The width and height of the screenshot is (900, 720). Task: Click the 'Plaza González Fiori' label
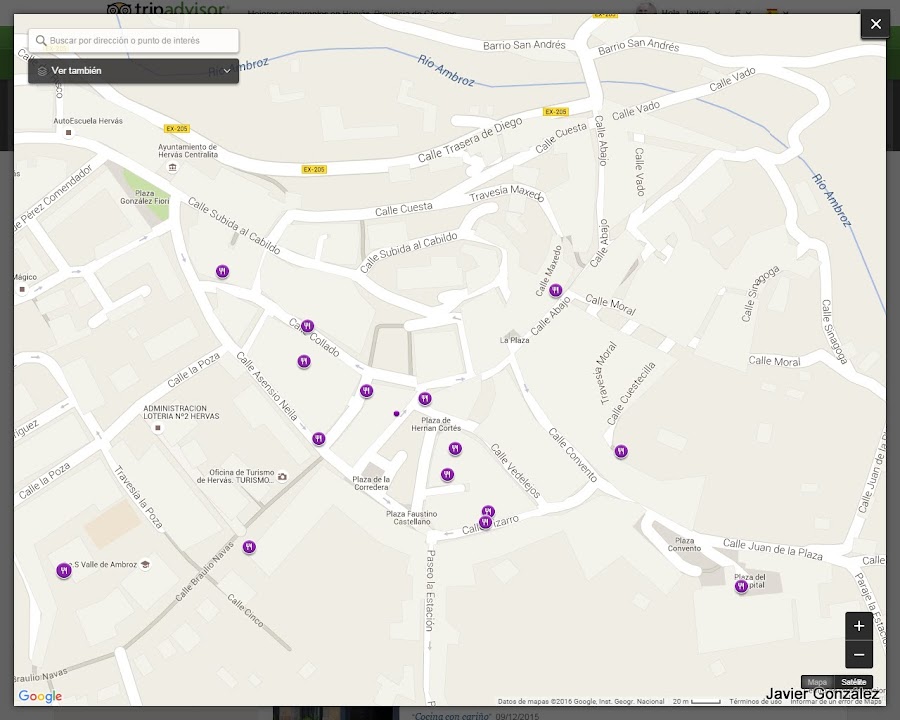click(145, 197)
